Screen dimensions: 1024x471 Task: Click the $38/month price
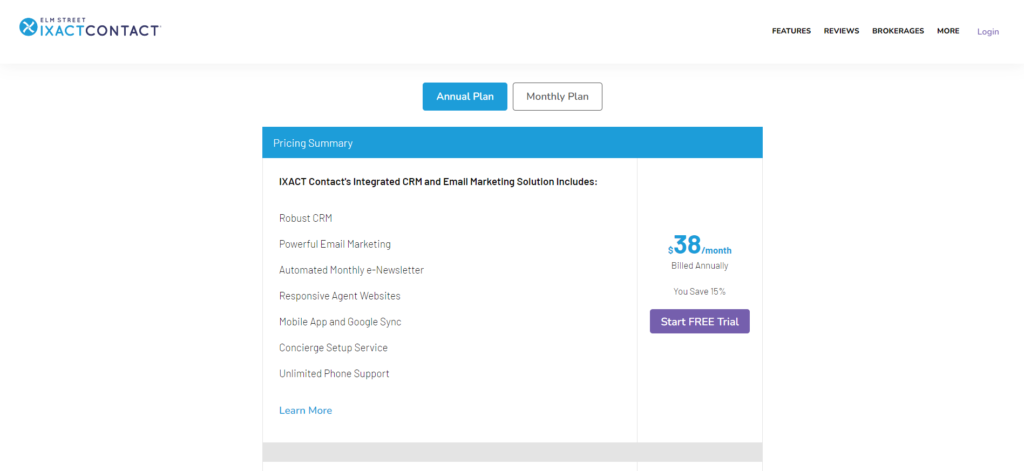pos(699,246)
